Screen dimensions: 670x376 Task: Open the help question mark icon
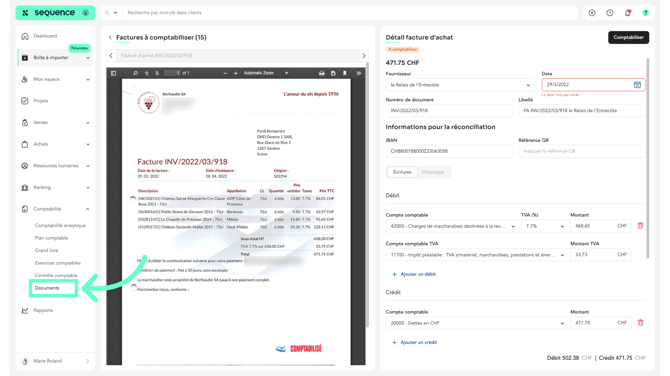tap(645, 13)
